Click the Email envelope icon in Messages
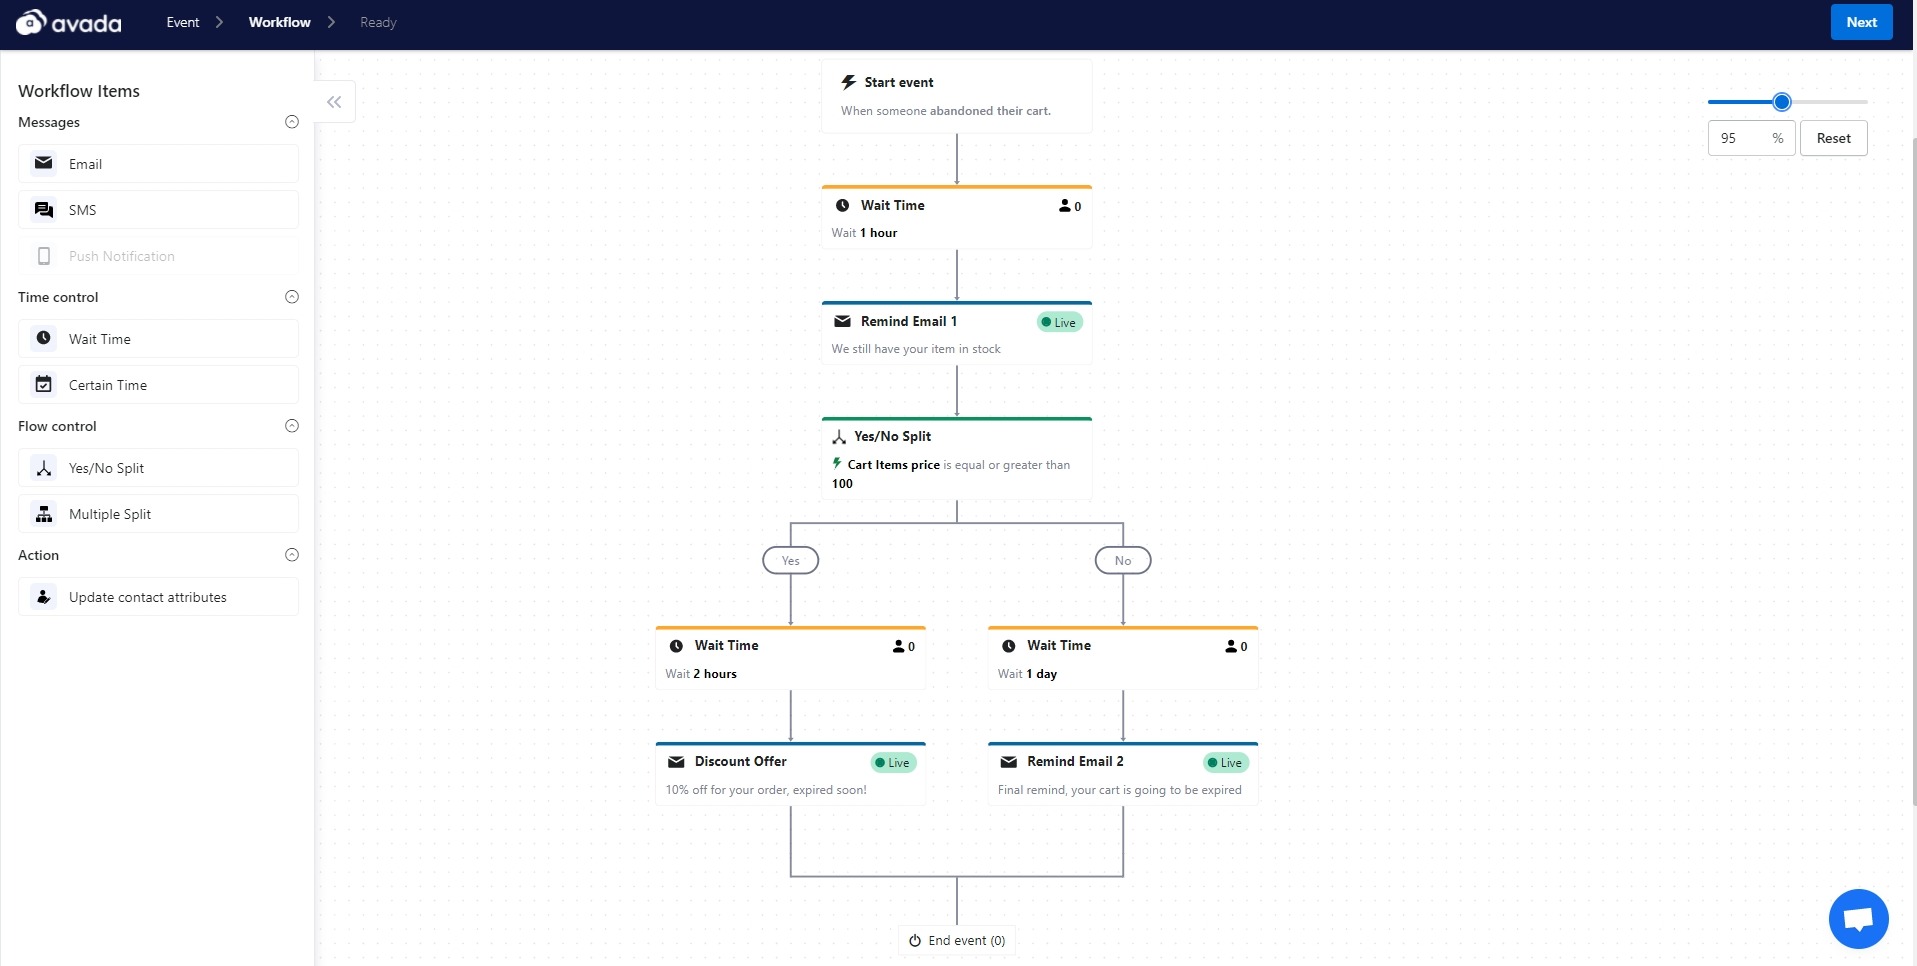The image size is (1917, 966). (44, 163)
